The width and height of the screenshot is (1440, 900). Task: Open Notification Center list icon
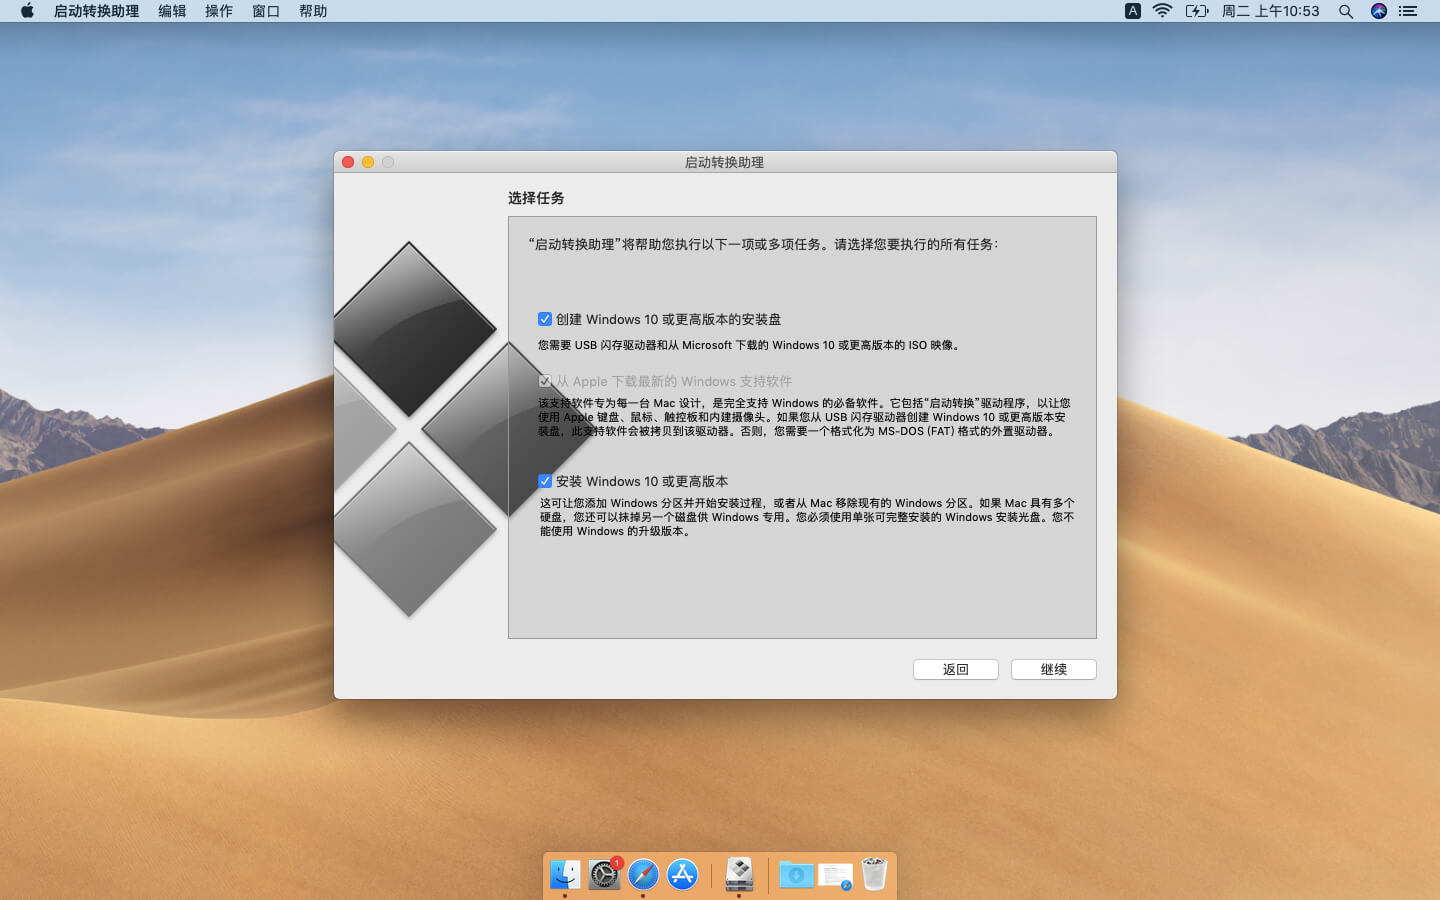[1408, 11]
